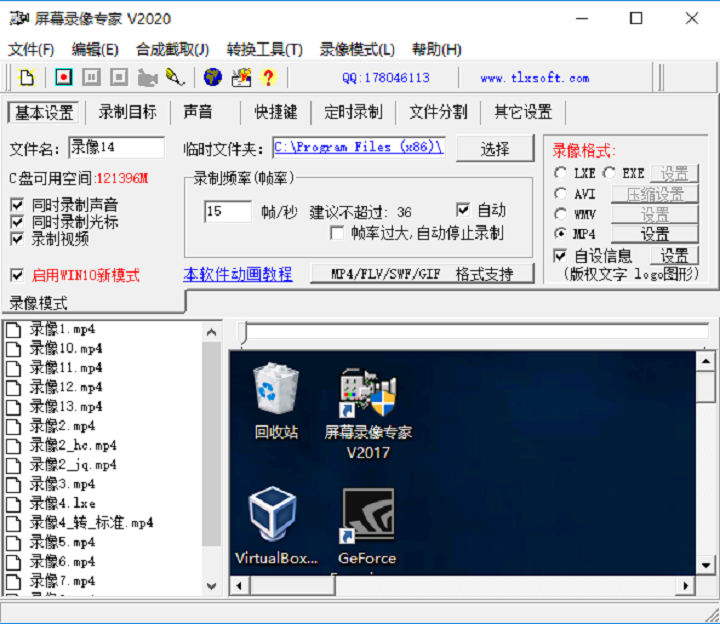Screen dimensions: 720x624
Task: Open the 转换工具(T) menu
Action: point(264,49)
